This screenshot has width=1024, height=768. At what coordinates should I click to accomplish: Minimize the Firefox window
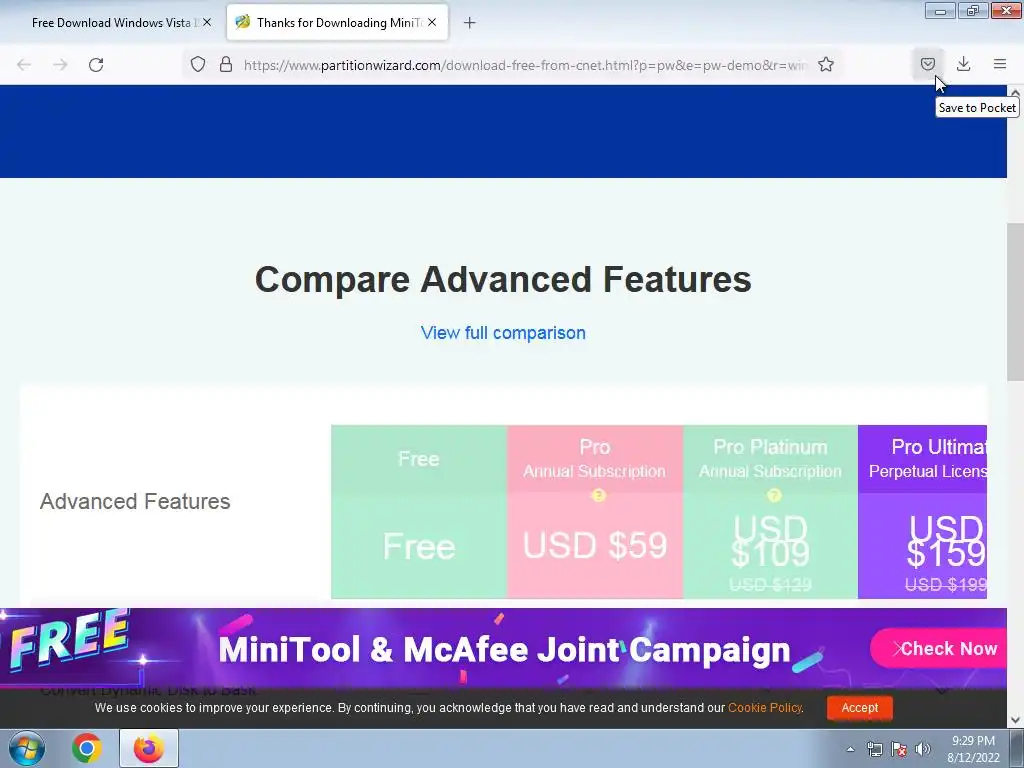point(940,10)
